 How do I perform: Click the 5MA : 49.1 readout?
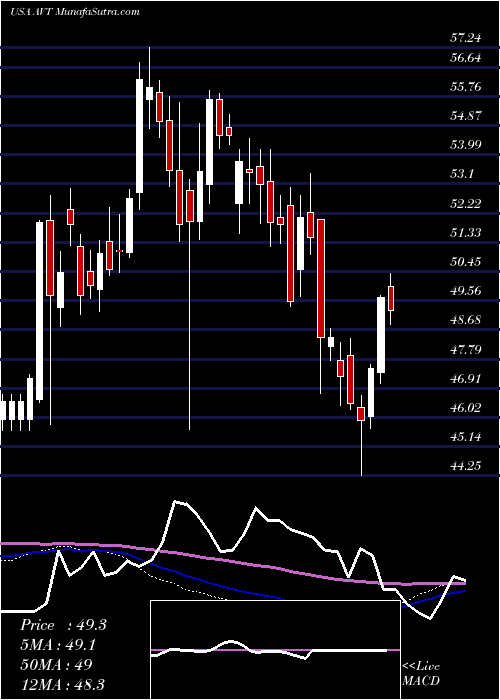tap(58, 645)
